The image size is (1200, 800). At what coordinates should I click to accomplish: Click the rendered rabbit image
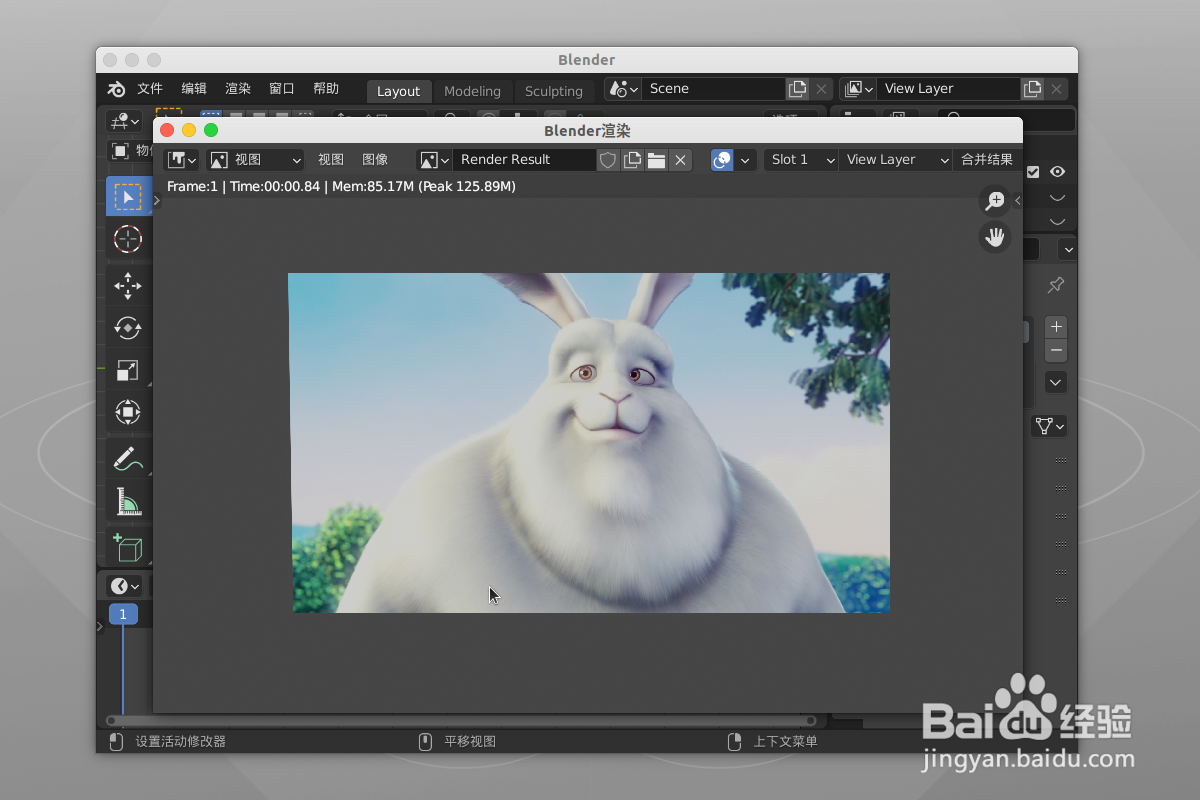(590, 443)
